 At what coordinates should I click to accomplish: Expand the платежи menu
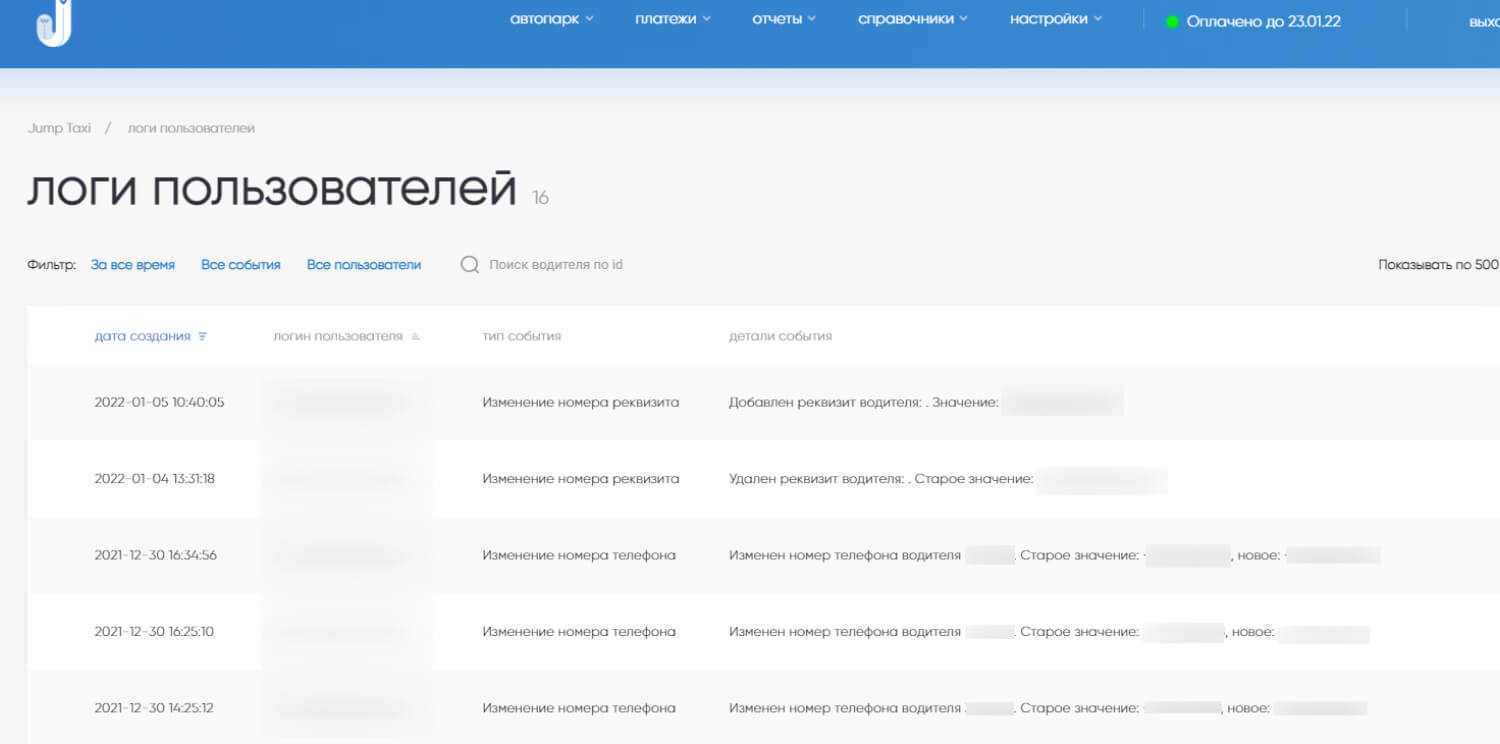coord(672,19)
